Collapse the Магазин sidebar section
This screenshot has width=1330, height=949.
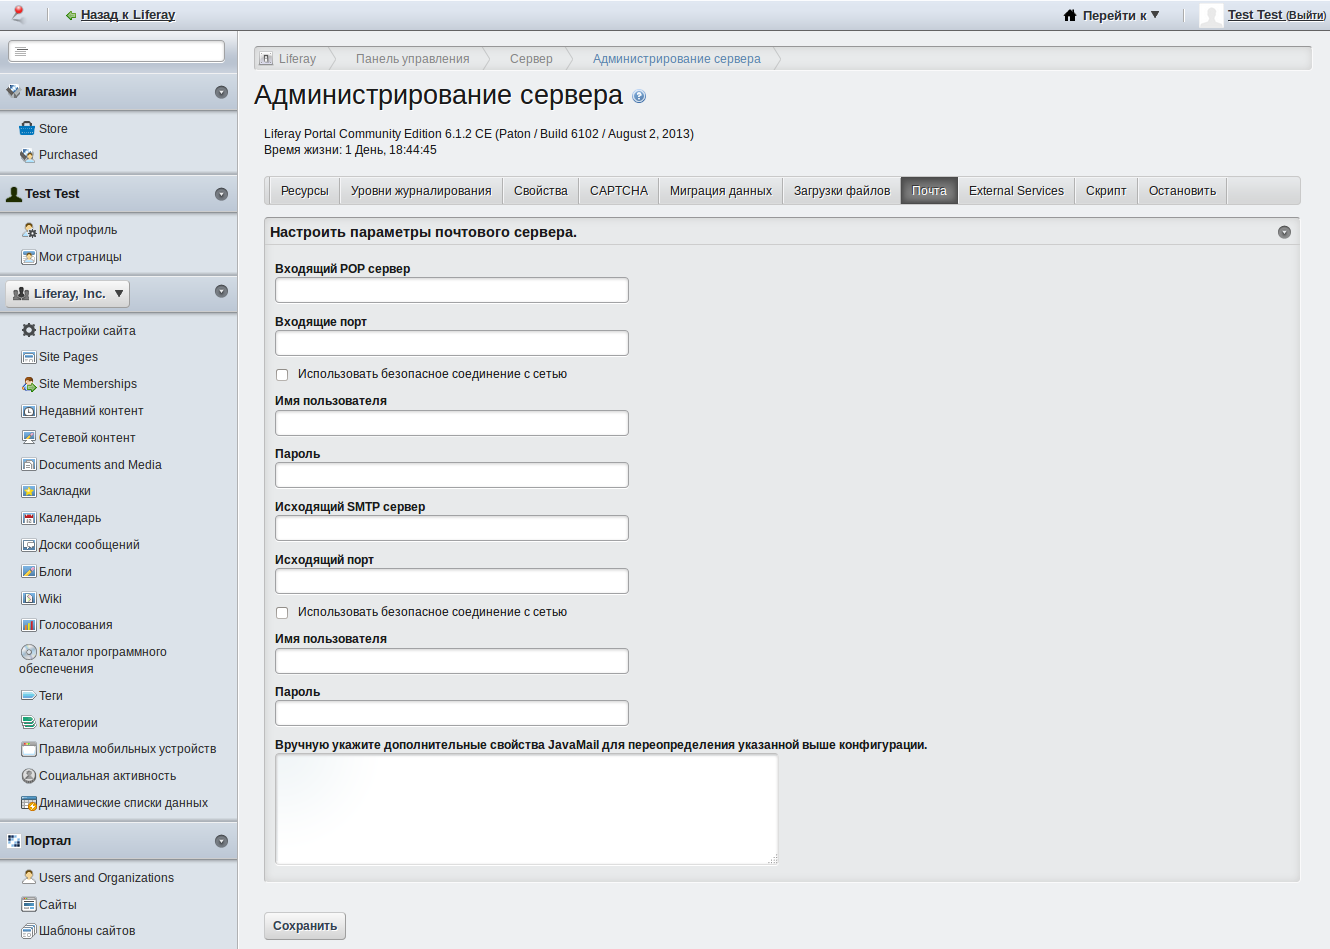221,92
